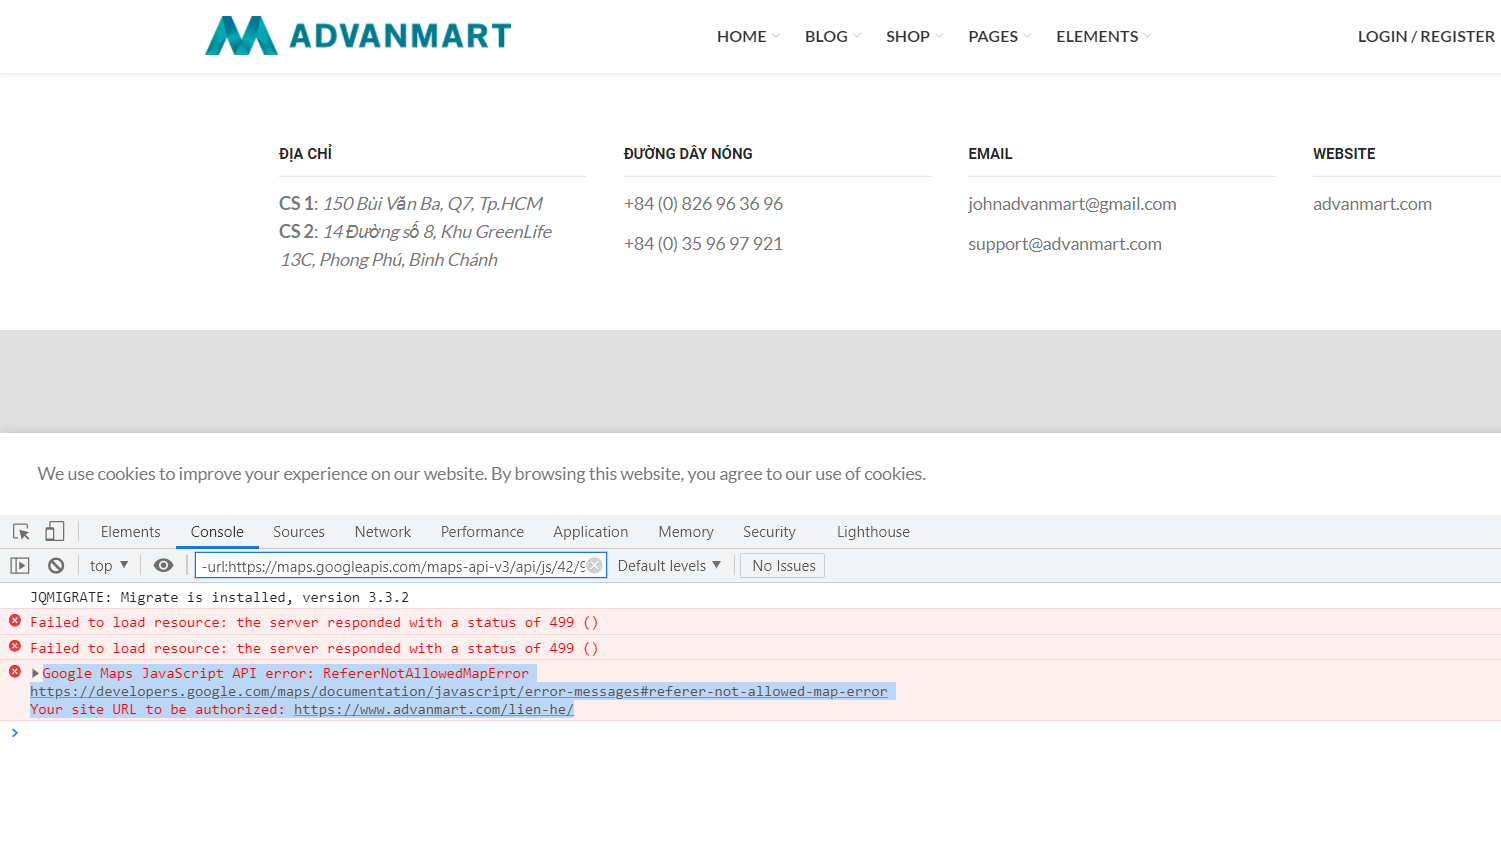The height and width of the screenshot is (850, 1501).
Task: Click the LOGIN / REGISTER link
Action: point(1426,36)
